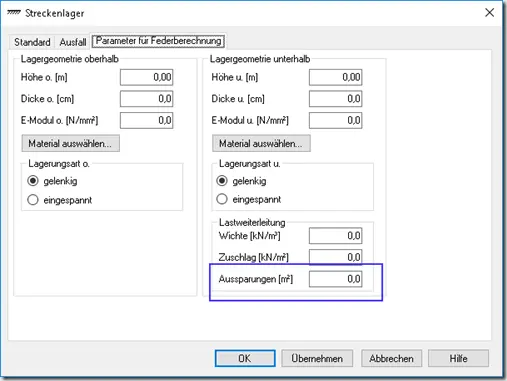Click the Höhe u. [m] label
Viewport: 507px width, 381px height.
pyautogui.click(x=235, y=77)
